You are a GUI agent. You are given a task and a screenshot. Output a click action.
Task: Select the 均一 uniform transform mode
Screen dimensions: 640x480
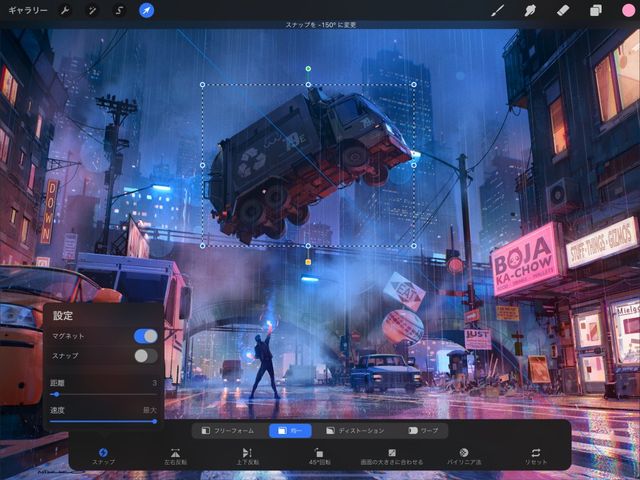click(x=290, y=431)
